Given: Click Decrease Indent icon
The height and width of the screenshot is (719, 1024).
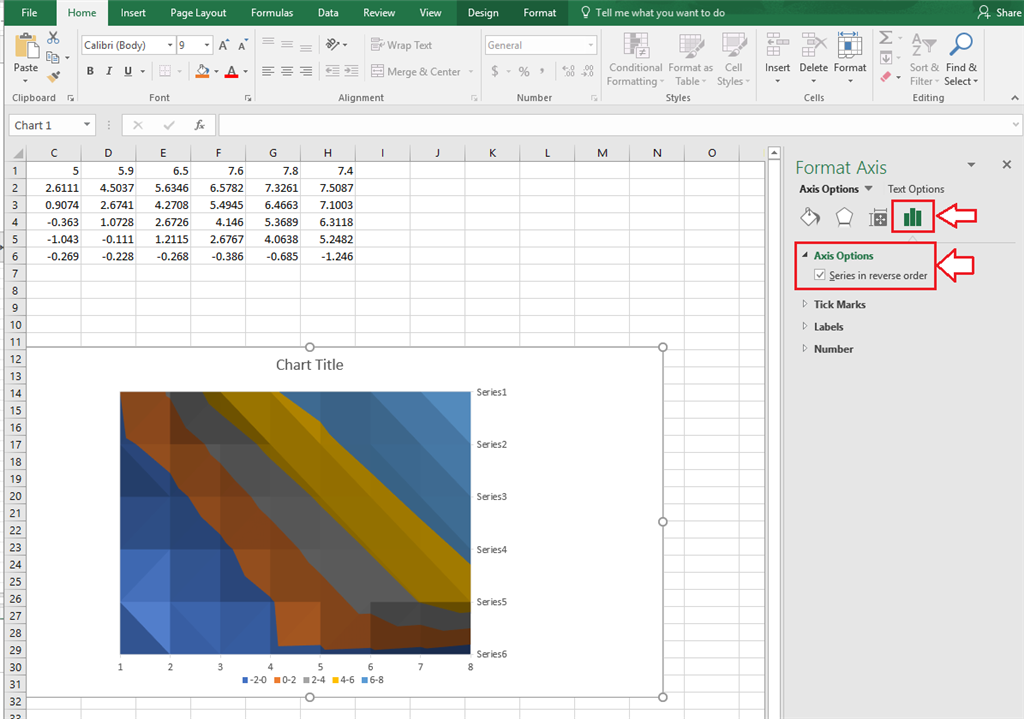Looking at the screenshot, I should (x=332, y=71).
